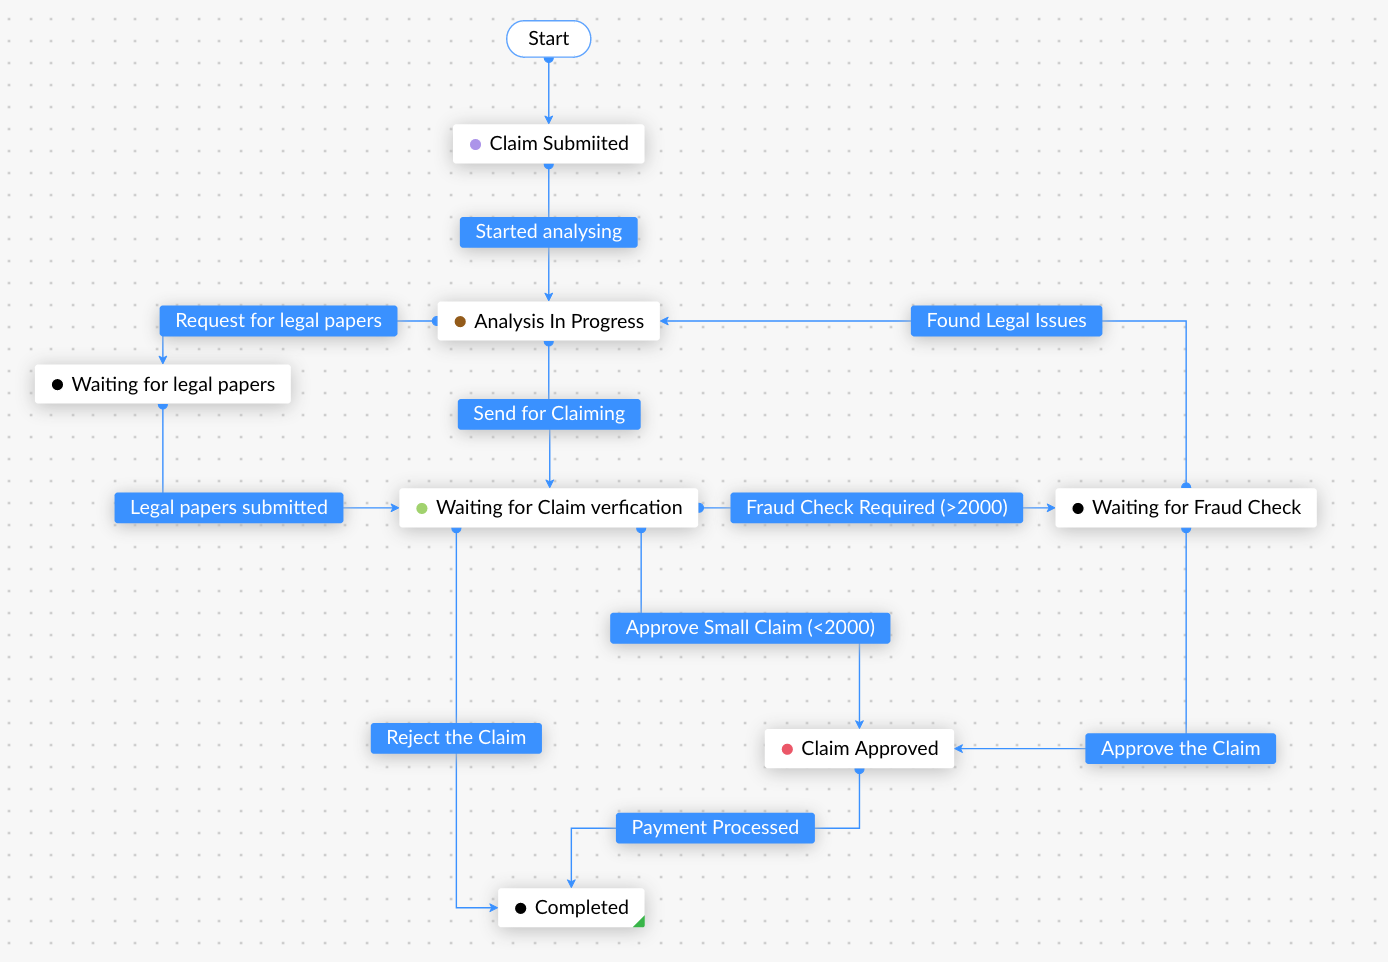Click the purple status dot on Claim Submiited
The height and width of the screenshot is (962, 1388).
[476, 145]
